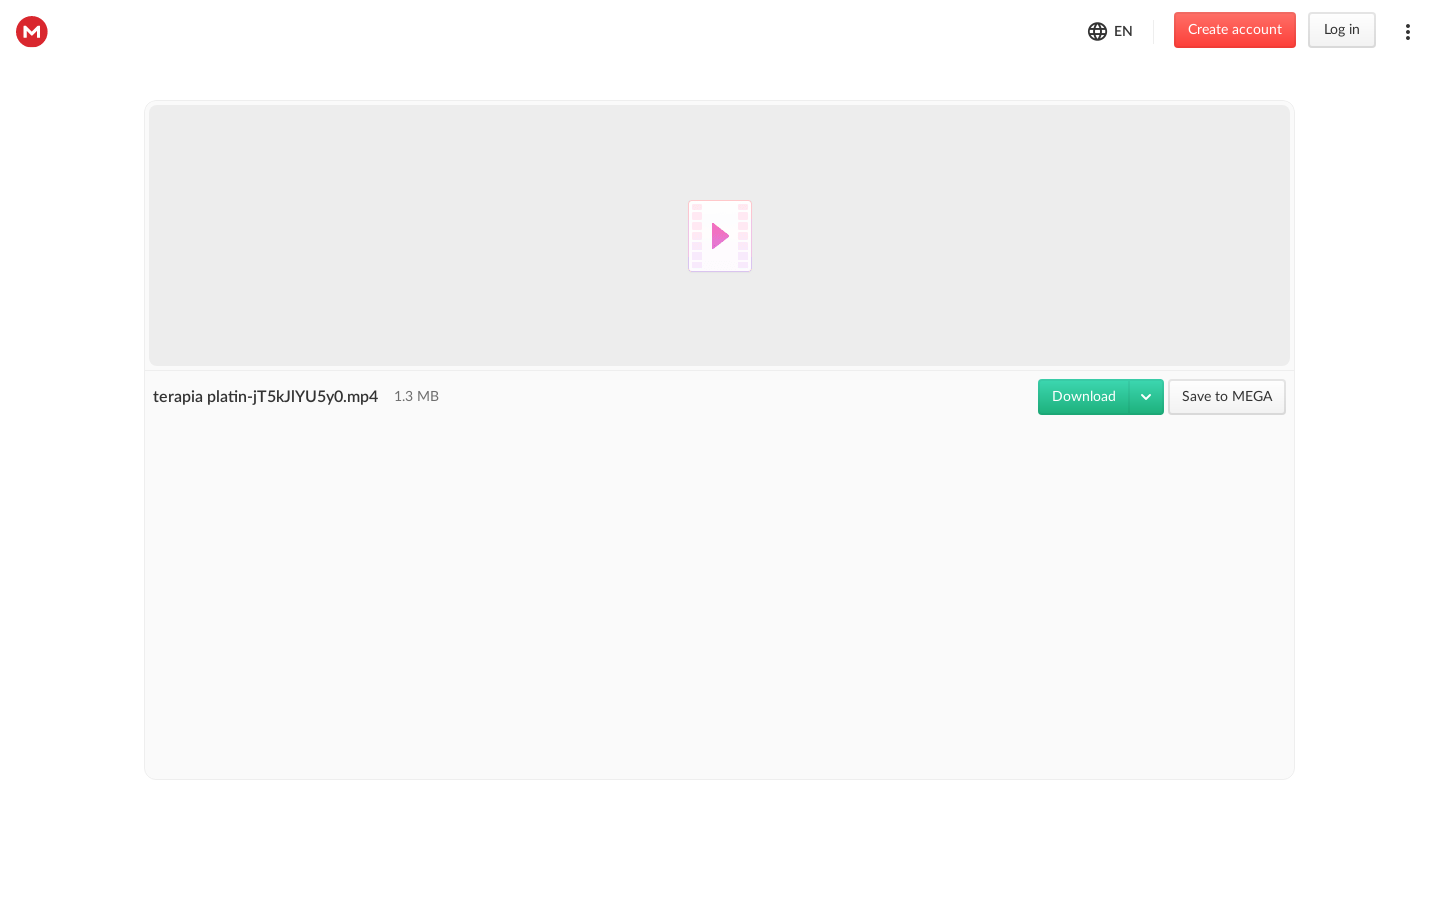This screenshot has height=900, width=1440.
Task: Click the MEGA logo icon
Action: click(x=32, y=32)
